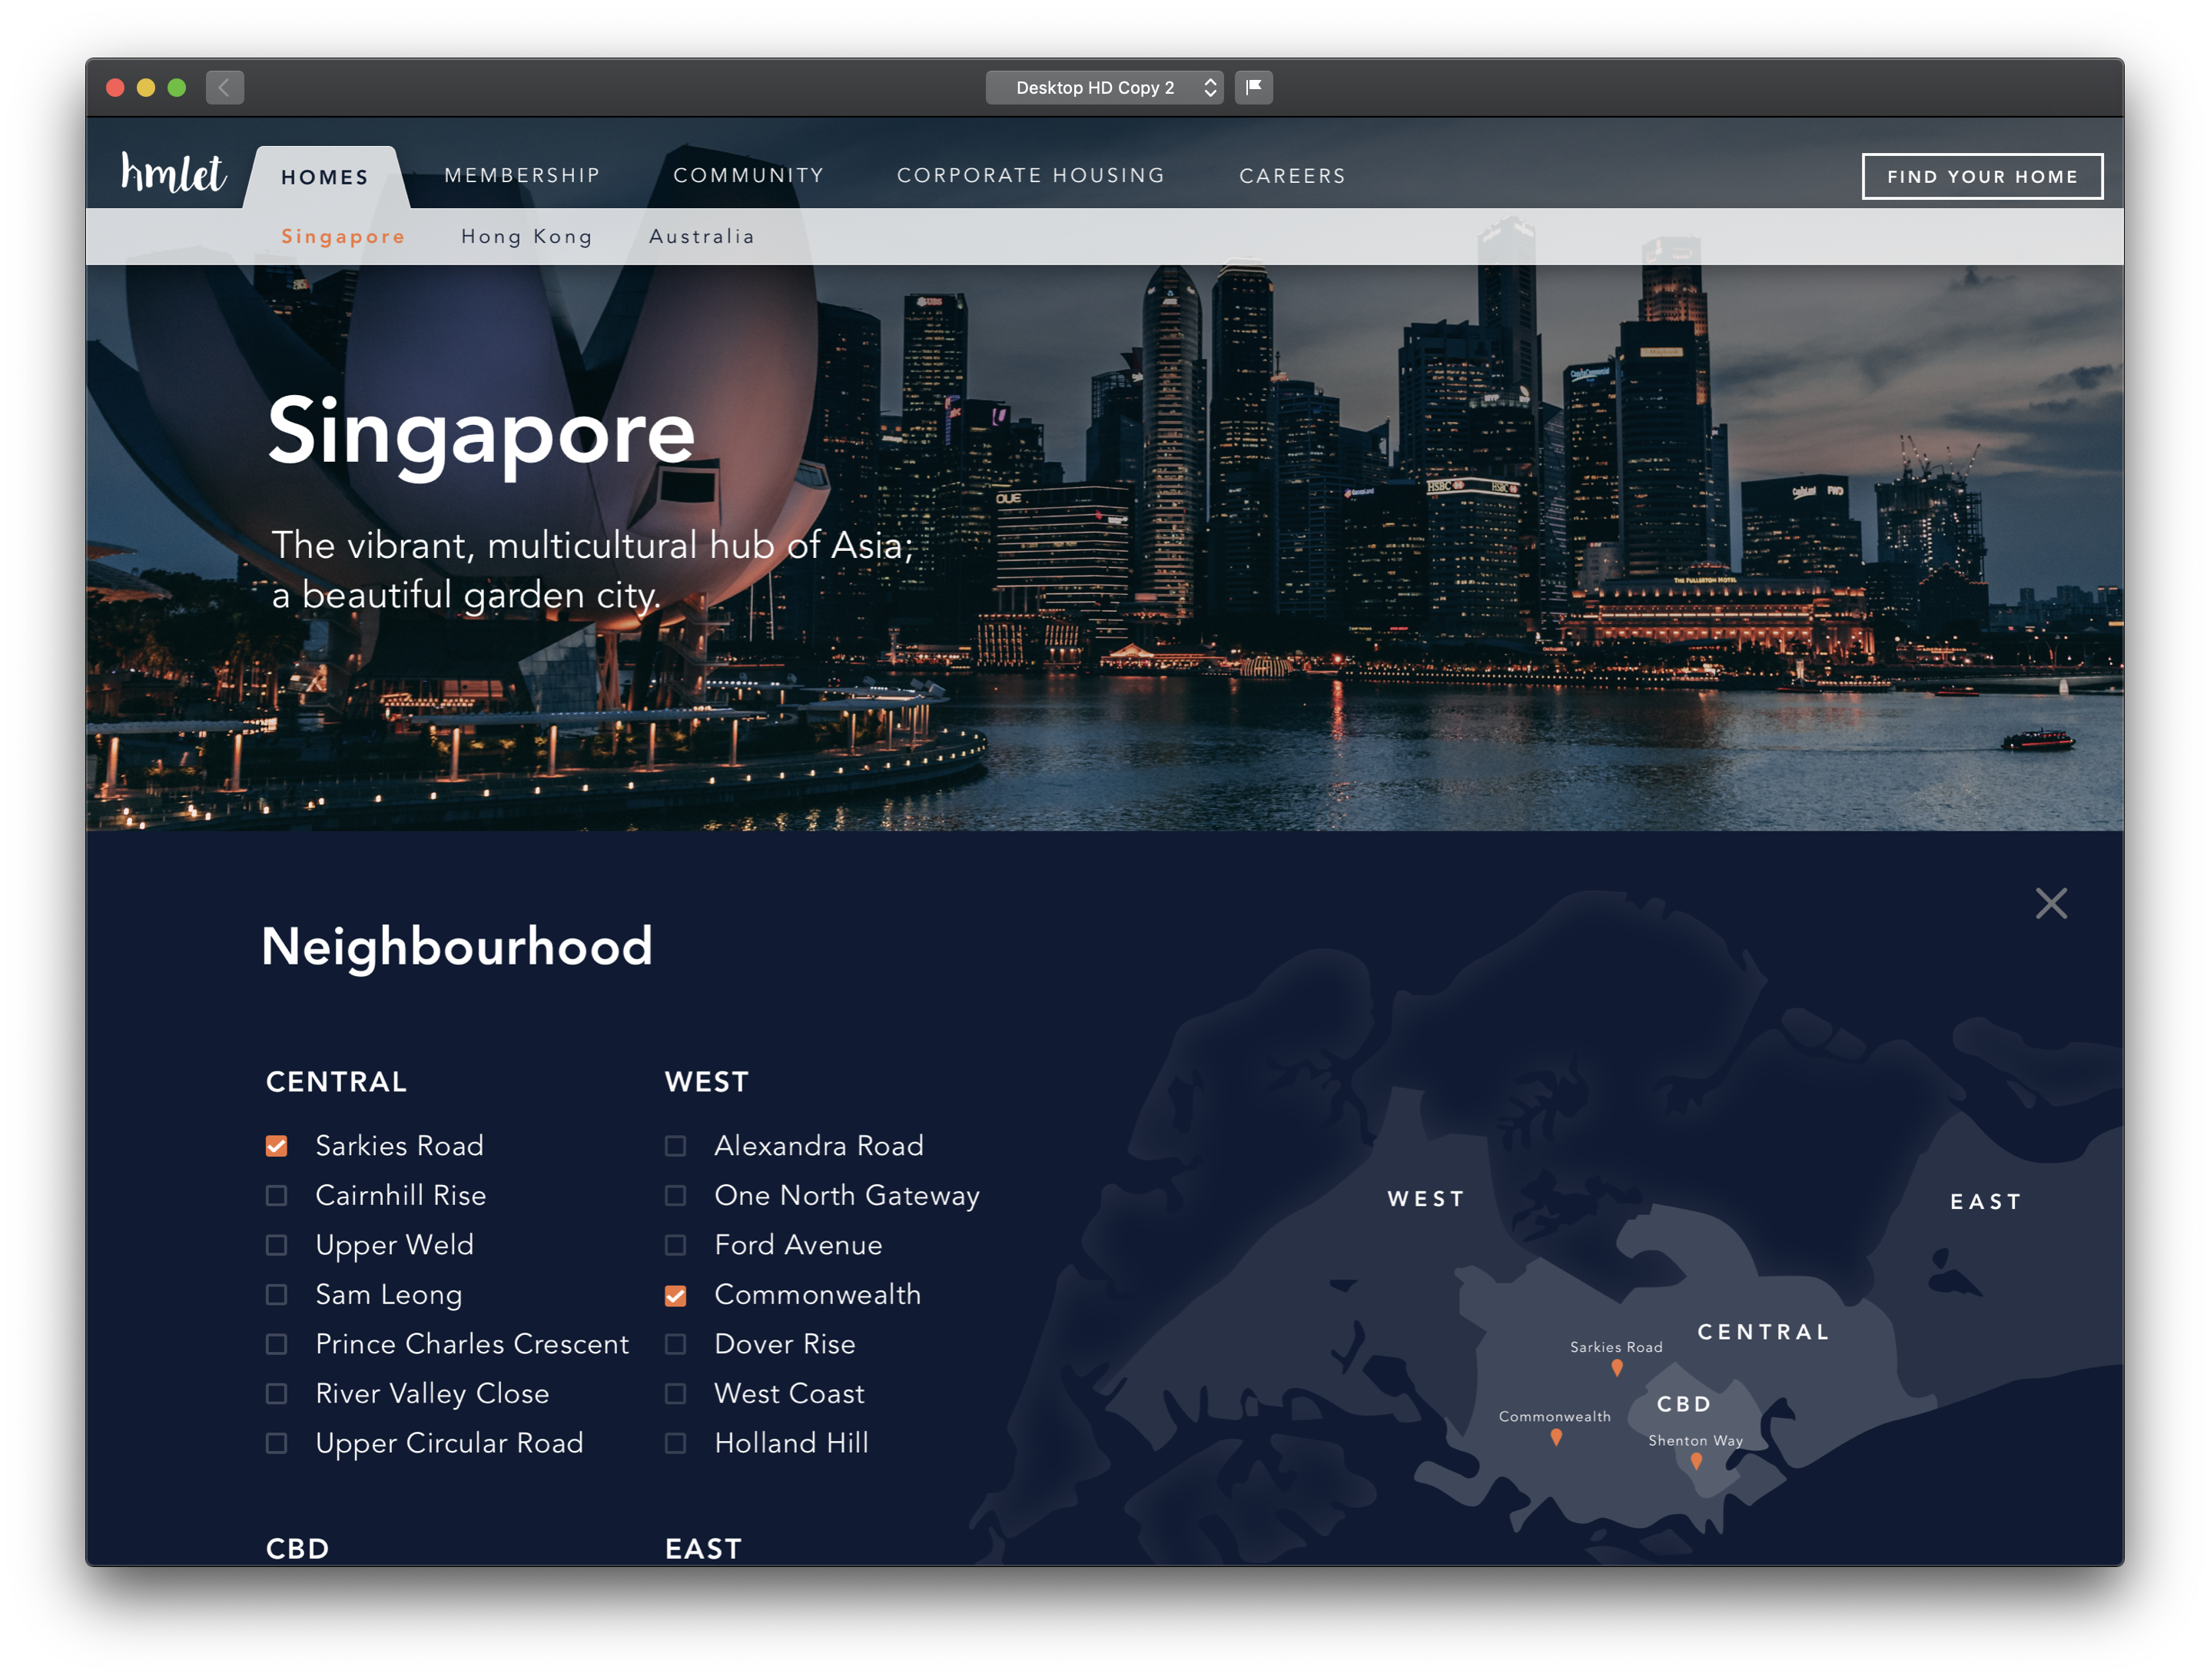
Task: Check the River Valley Close checkbox
Action: pyautogui.click(x=276, y=1393)
